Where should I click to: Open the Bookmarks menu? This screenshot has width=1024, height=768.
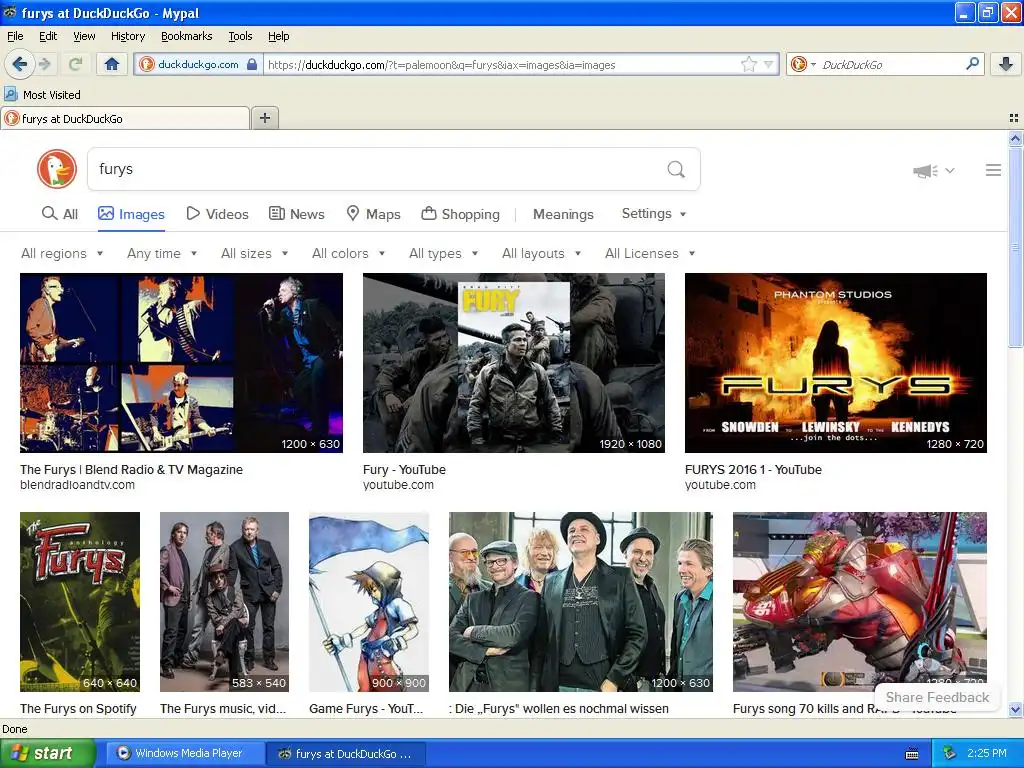(x=186, y=36)
